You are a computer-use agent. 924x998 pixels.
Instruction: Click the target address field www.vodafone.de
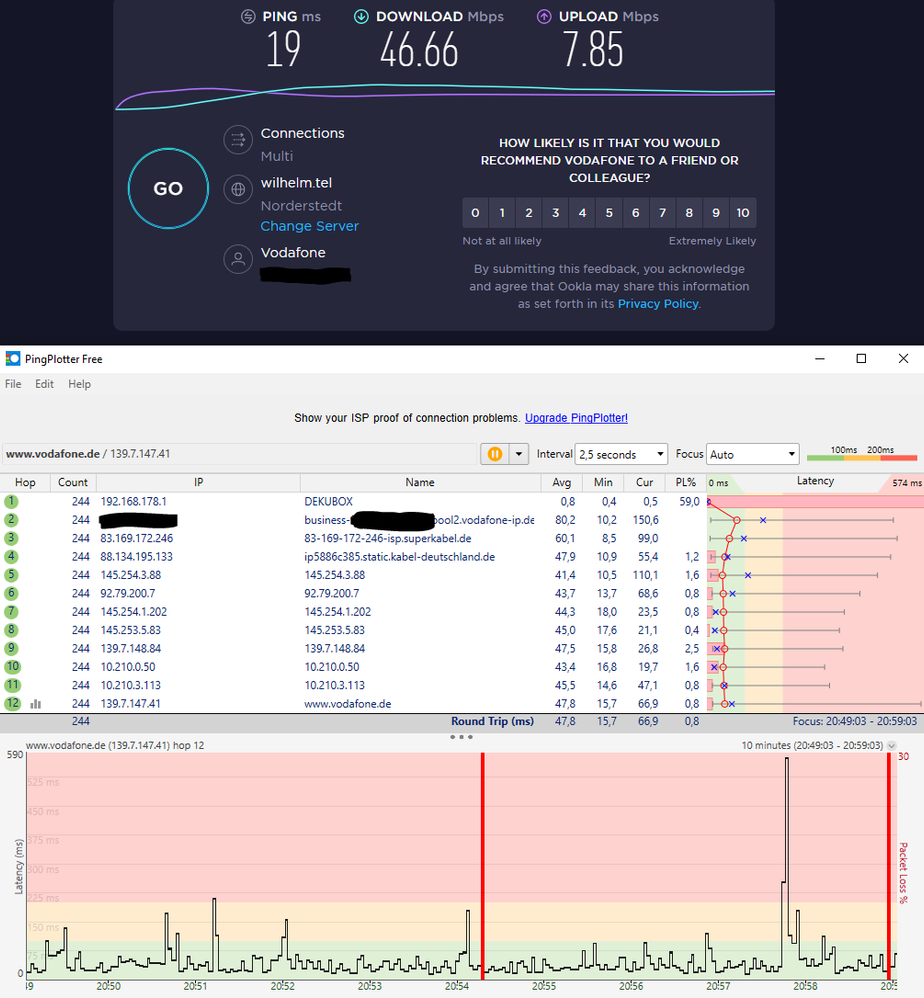click(239, 454)
